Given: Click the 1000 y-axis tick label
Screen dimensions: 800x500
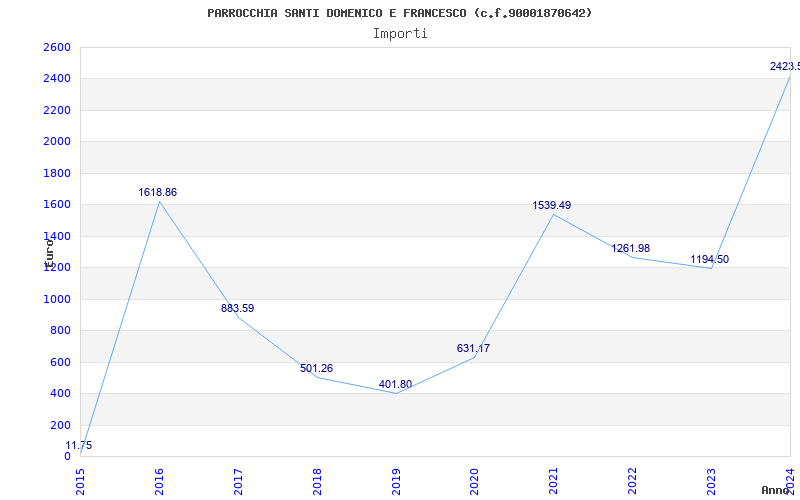Looking at the screenshot, I should point(57,299).
